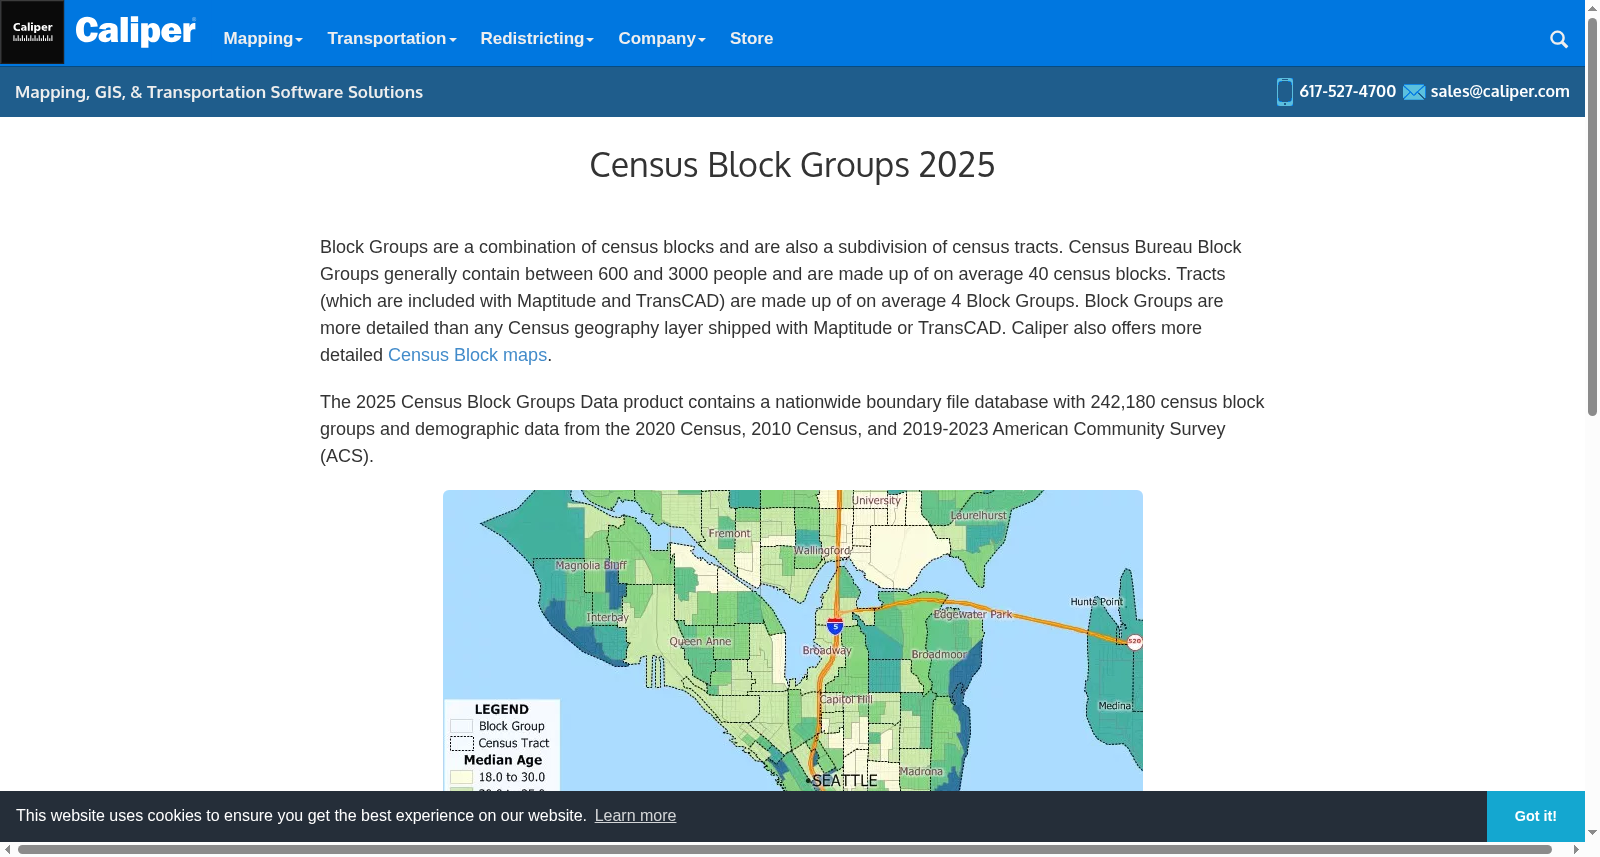1600x857 pixels.
Task: Click the I-5 highway shield on map
Action: point(835,626)
